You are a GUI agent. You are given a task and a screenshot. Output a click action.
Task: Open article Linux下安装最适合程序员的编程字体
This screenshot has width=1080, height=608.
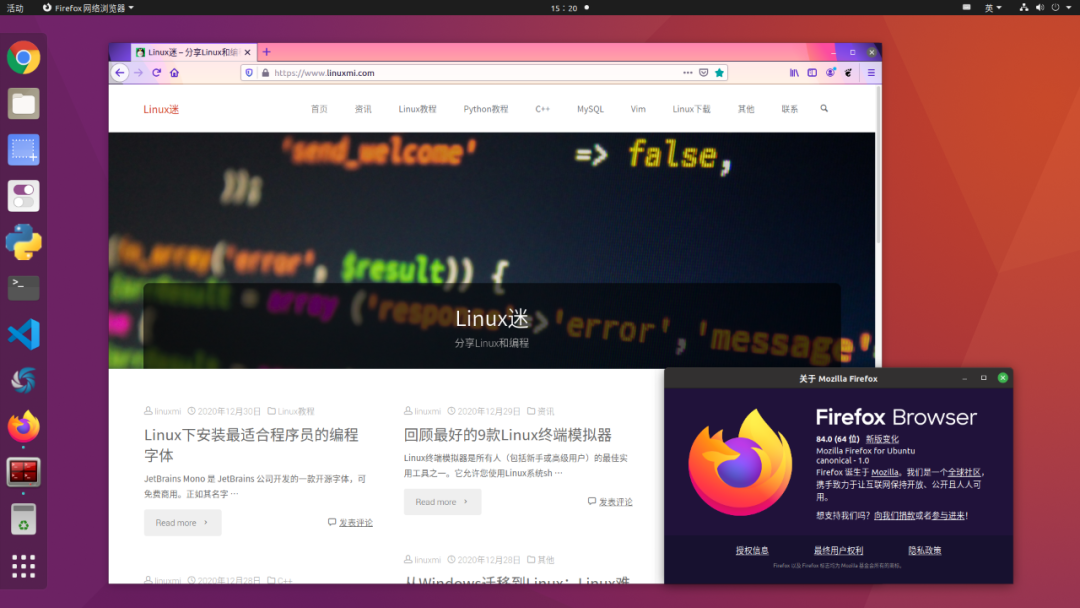pos(251,445)
